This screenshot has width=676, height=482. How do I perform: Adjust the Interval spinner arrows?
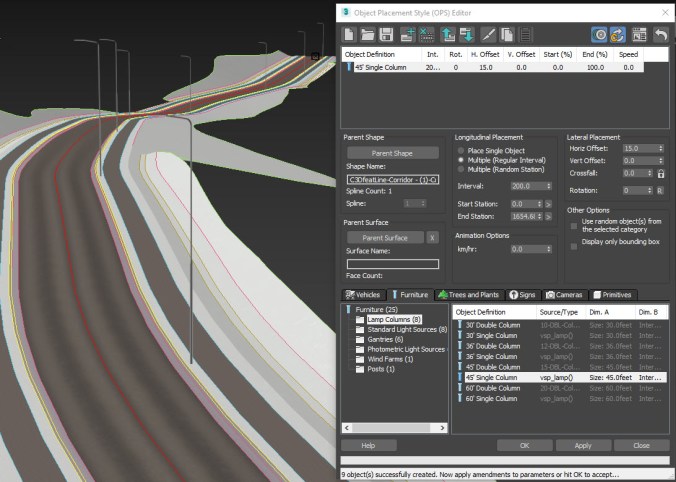(548, 186)
